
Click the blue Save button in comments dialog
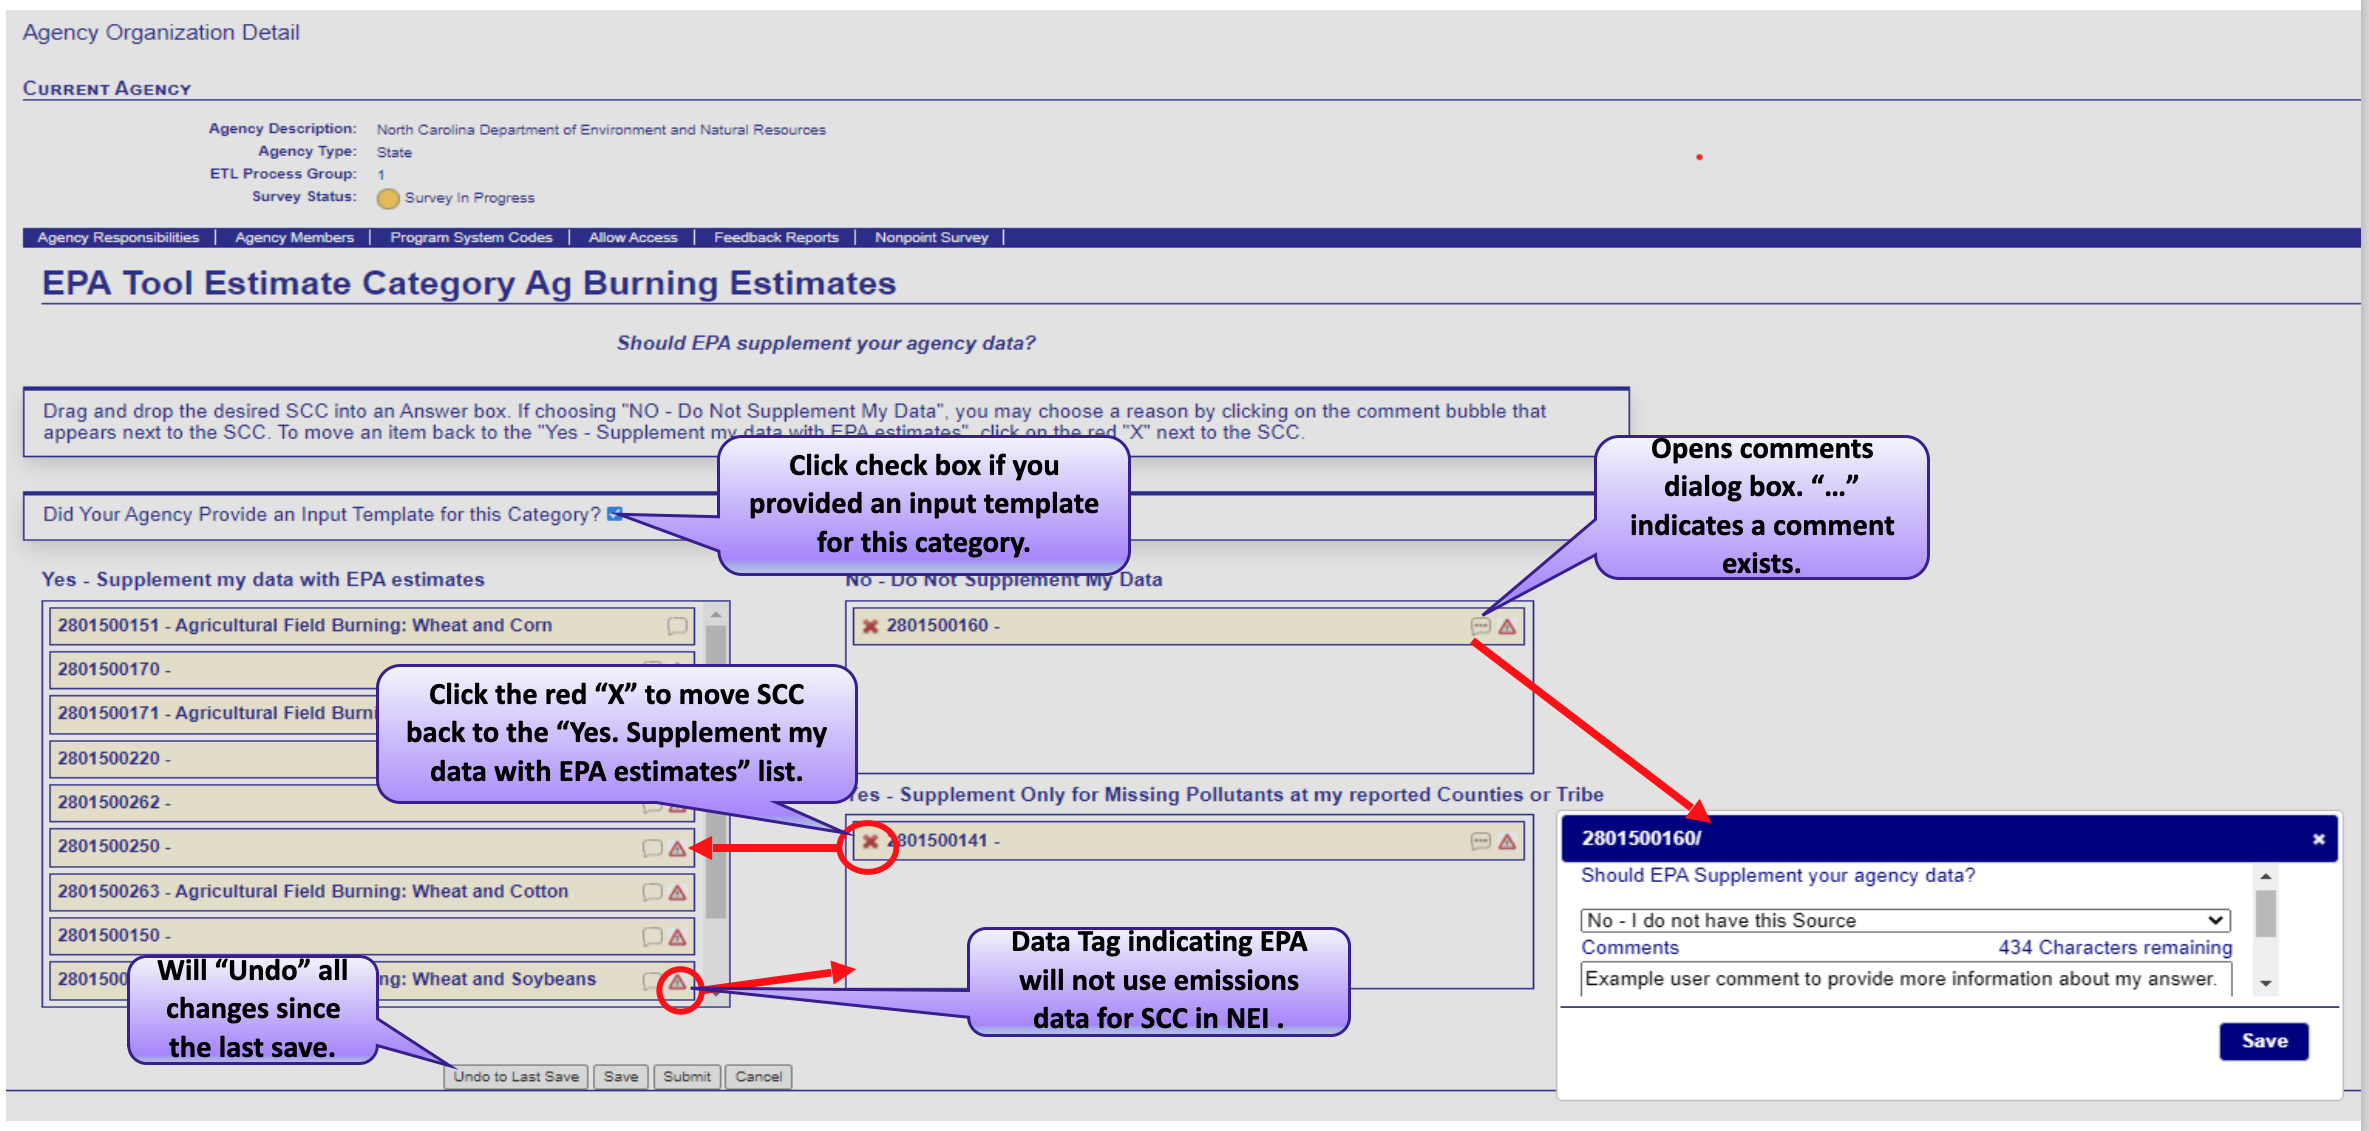pyautogui.click(x=2264, y=1041)
